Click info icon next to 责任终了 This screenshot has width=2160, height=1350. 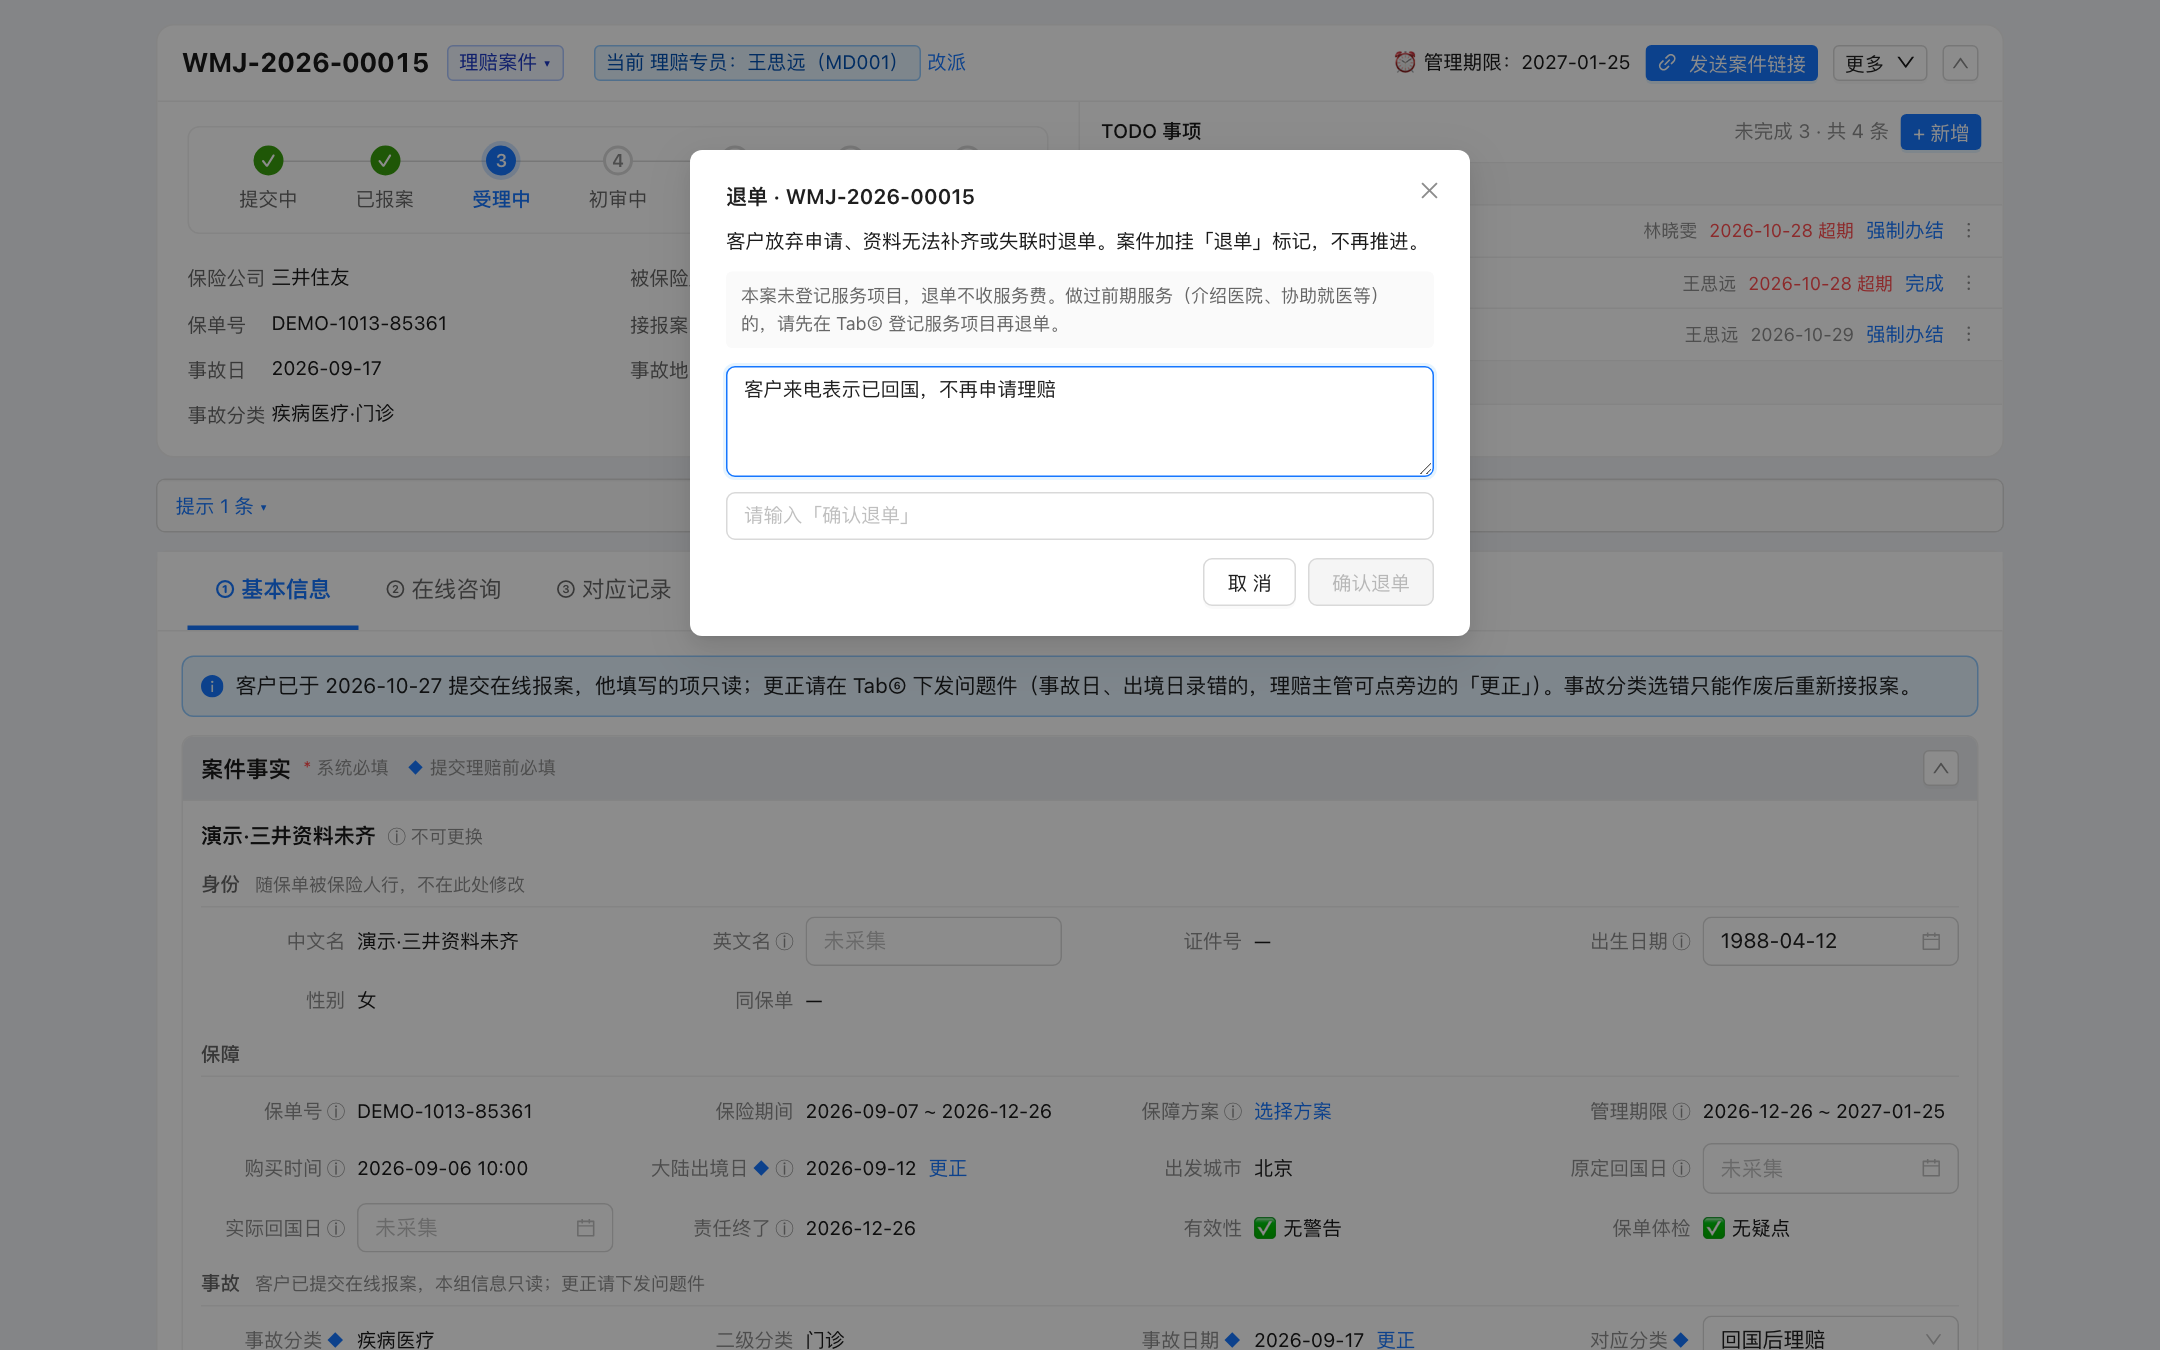tap(785, 1228)
